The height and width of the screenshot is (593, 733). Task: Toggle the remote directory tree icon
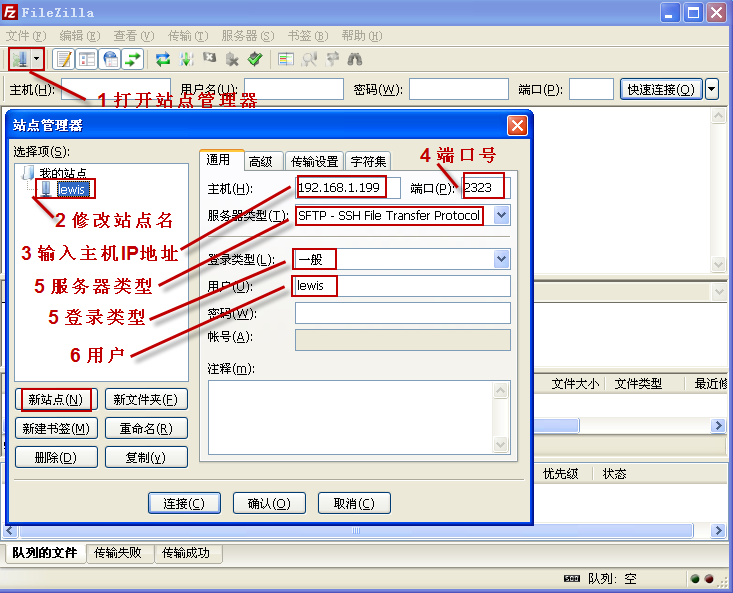(110, 59)
